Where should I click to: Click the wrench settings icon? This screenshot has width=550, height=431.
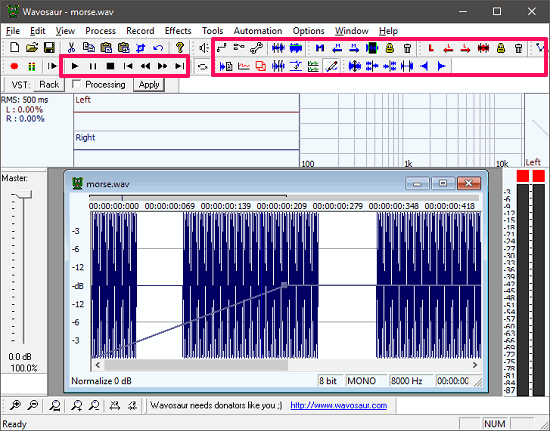tap(257, 48)
